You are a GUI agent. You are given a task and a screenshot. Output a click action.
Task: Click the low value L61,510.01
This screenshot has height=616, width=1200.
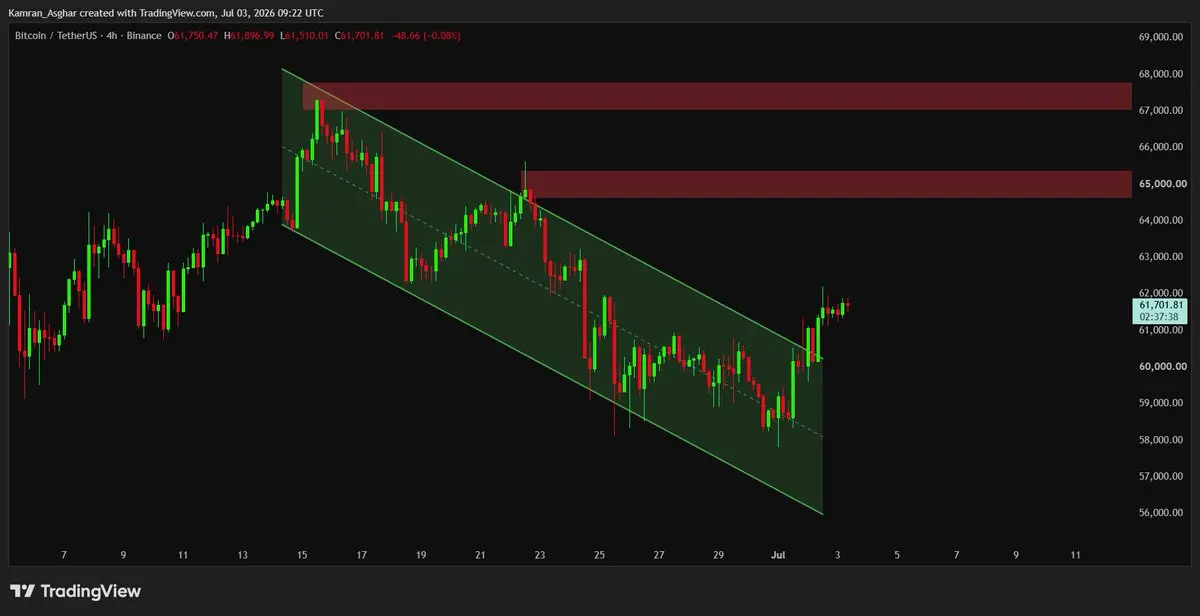pyautogui.click(x=306, y=36)
